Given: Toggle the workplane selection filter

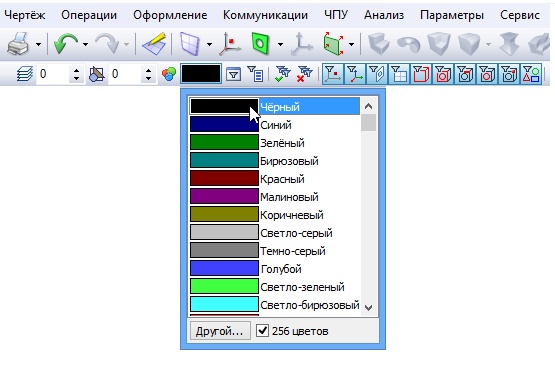Looking at the screenshot, I should pos(377,74).
